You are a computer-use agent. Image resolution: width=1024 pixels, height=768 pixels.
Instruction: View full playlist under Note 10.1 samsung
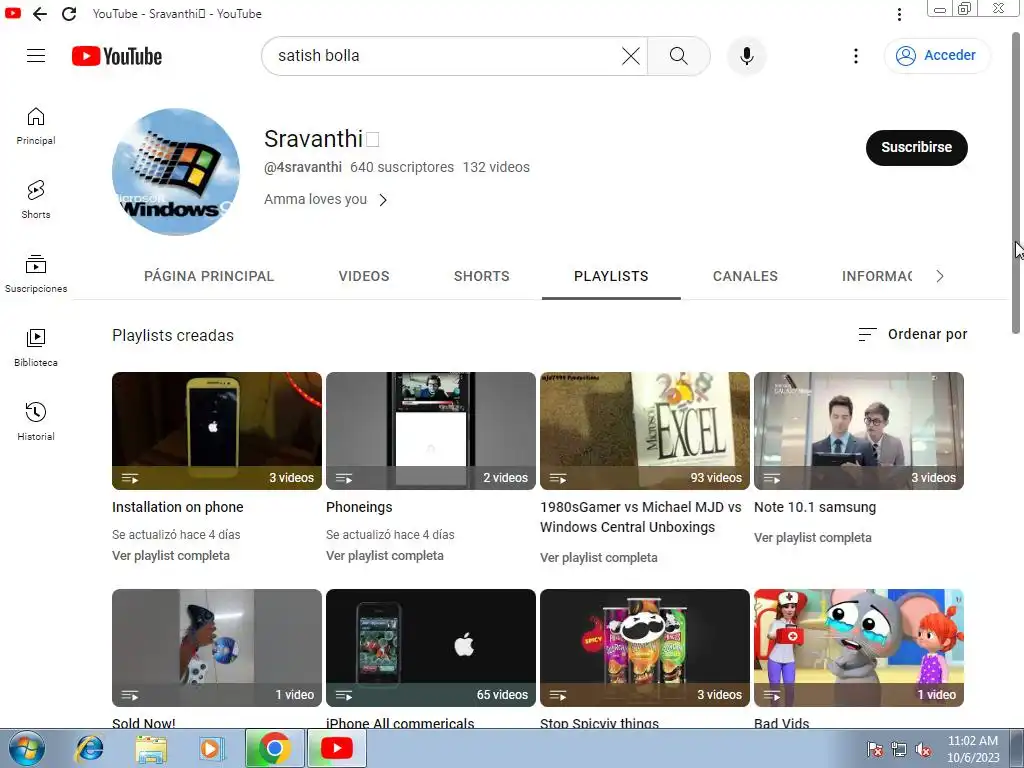812,537
